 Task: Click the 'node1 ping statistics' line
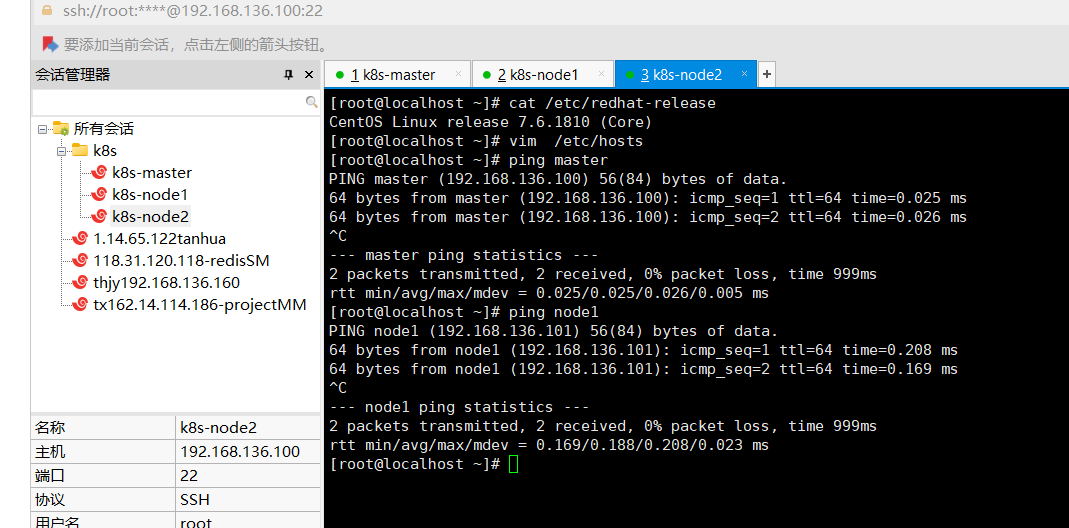coord(459,407)
